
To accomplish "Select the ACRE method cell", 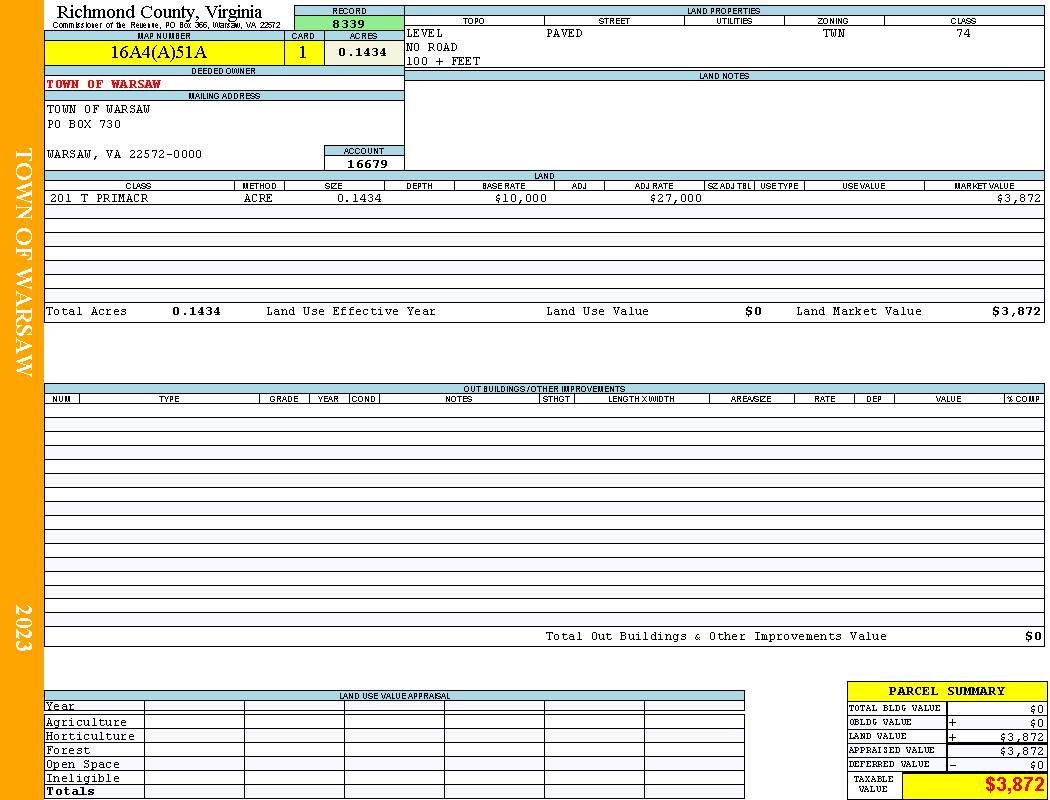I will click(258, 198).
